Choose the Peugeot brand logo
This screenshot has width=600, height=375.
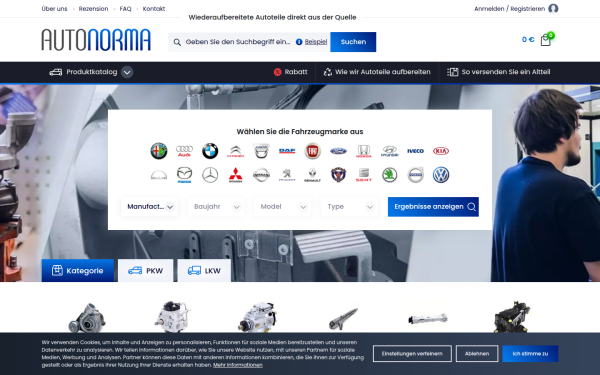coord(287,175)
